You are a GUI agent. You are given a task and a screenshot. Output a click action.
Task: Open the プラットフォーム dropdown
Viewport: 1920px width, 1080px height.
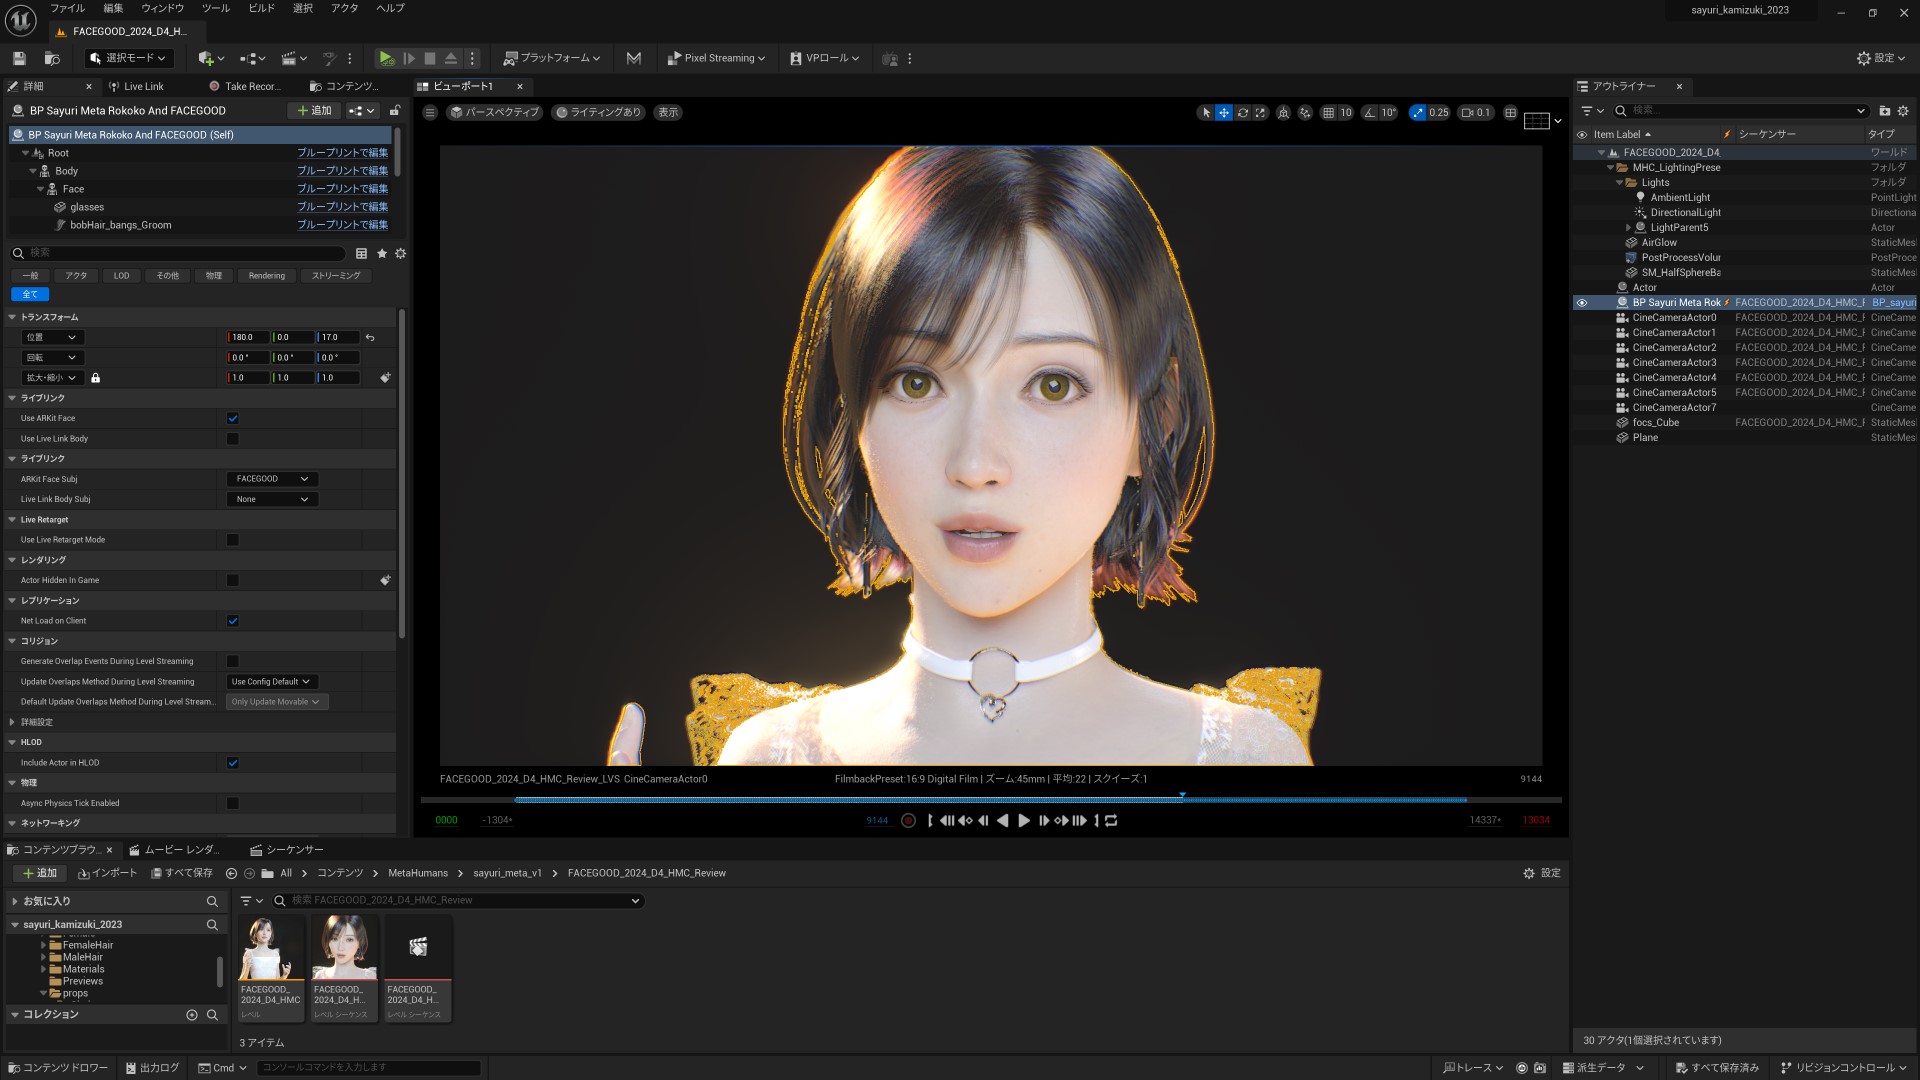pyautogui.click(x=552, y=58)
